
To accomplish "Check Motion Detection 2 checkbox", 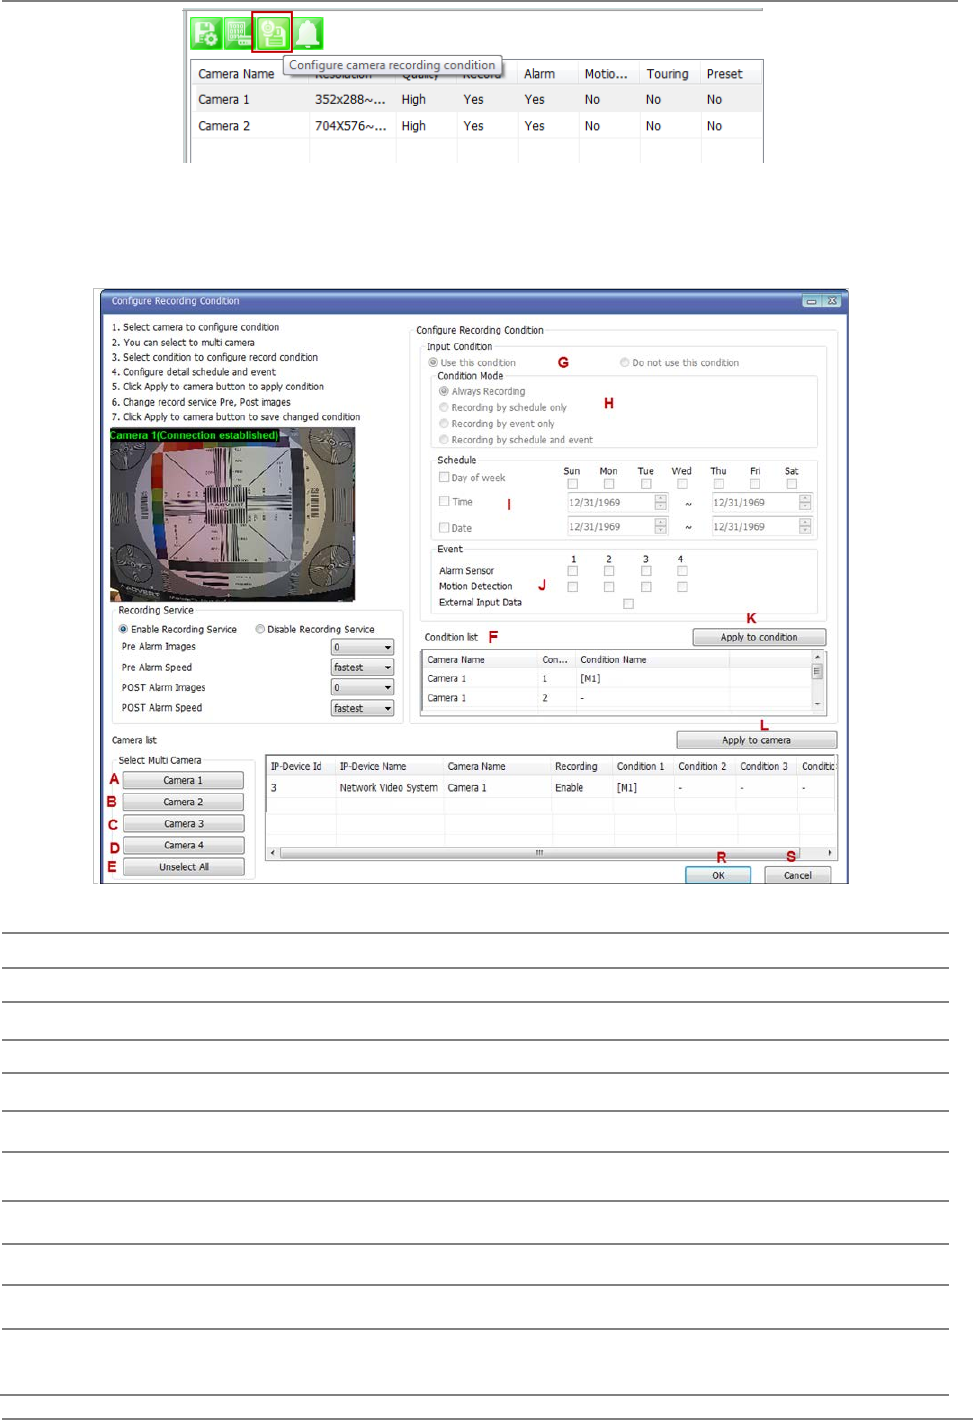I will coord(609,587).
